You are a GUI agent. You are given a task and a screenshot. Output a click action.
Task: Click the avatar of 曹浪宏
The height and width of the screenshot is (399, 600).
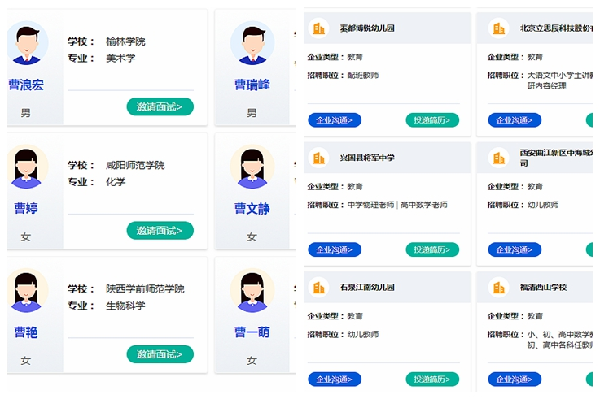27,43
